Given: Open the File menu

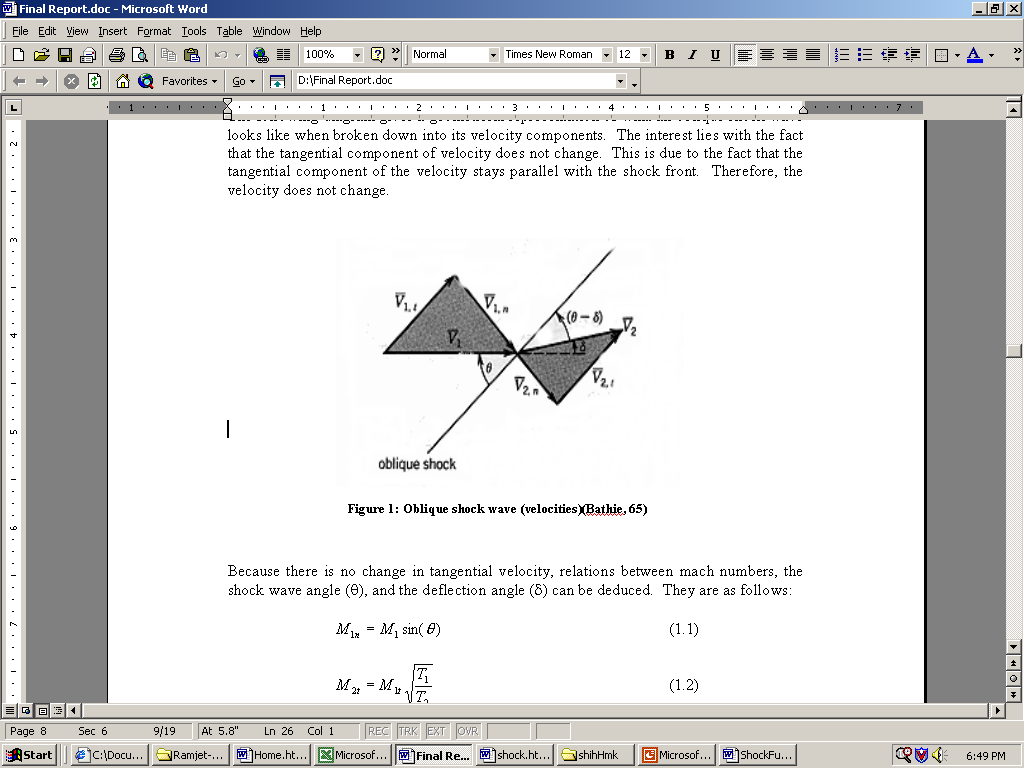Looking at the screenshot, I should pos(20,31).
